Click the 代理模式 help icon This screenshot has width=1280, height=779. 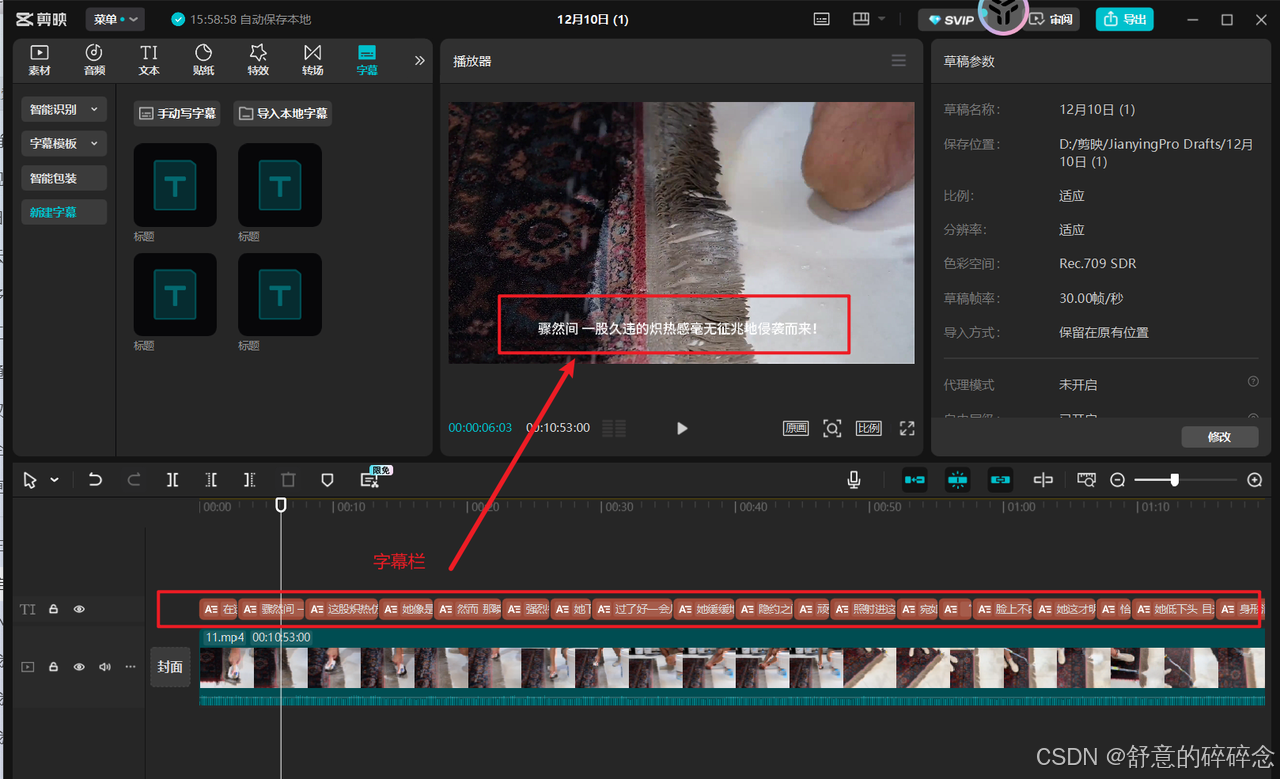(1253, 382)
